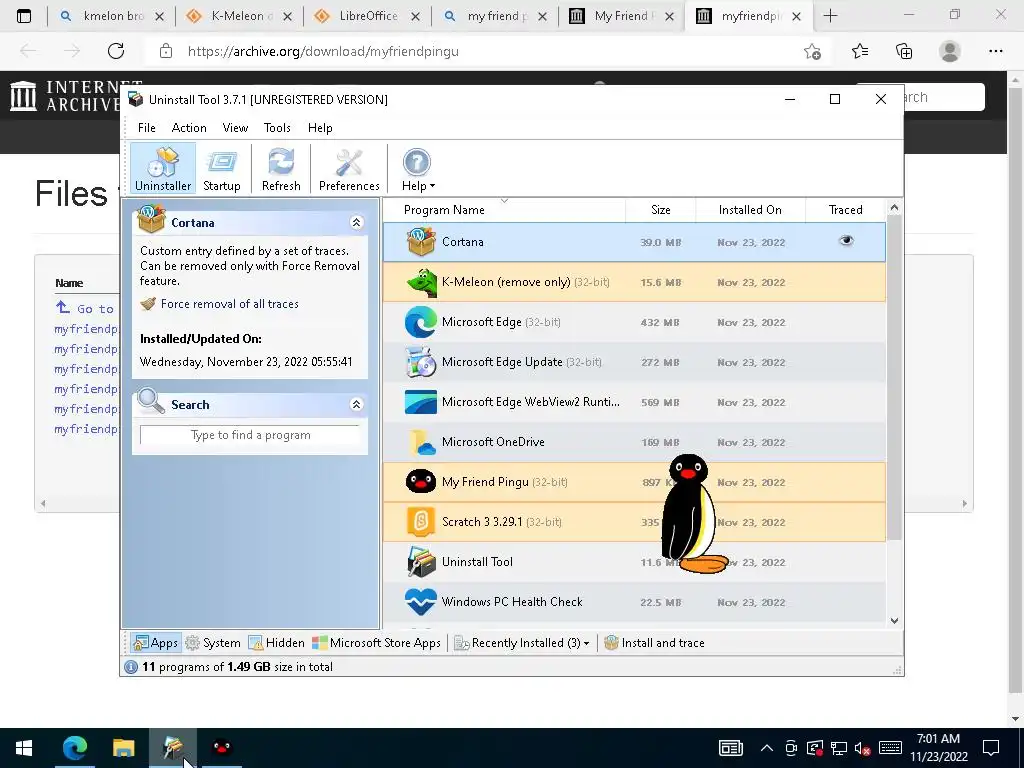Open the View menu
The height and width of the screenshot is (768, 1024).
235,128
